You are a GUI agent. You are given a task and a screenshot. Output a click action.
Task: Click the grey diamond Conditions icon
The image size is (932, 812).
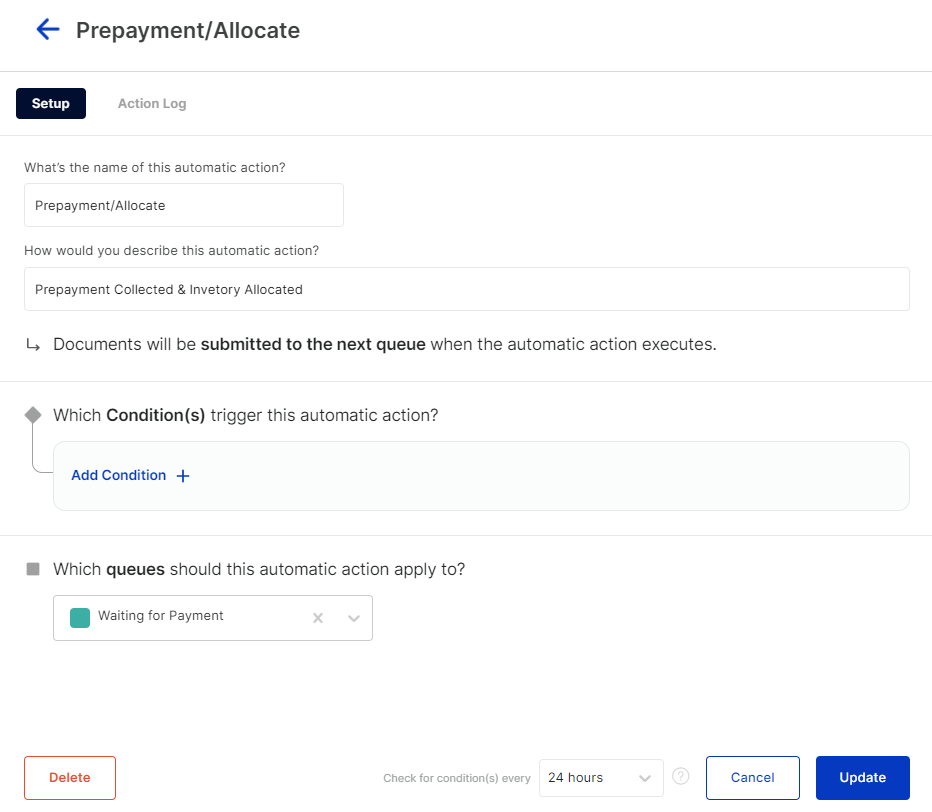point(33,415)
